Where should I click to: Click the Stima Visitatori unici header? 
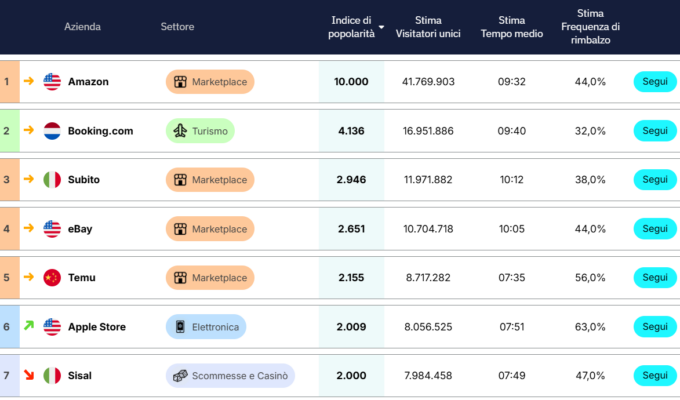click(428, 27)
